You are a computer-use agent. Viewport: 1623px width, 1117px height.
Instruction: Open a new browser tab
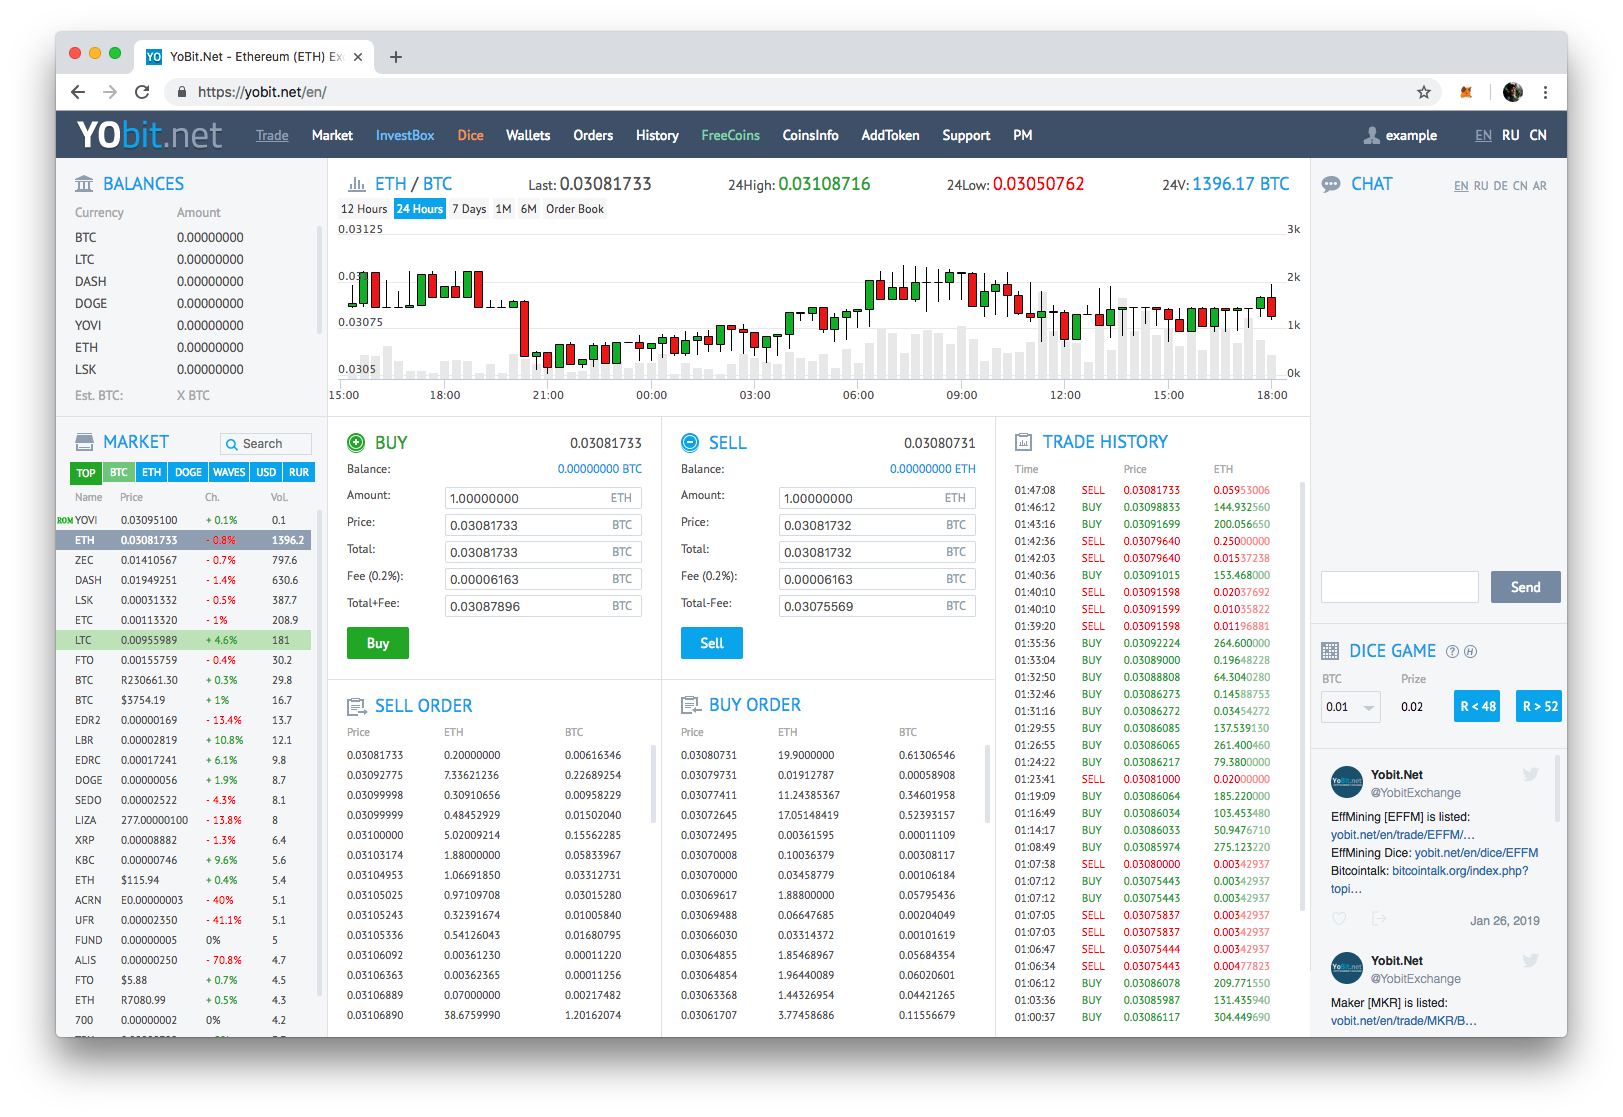(x=396, y=57)
